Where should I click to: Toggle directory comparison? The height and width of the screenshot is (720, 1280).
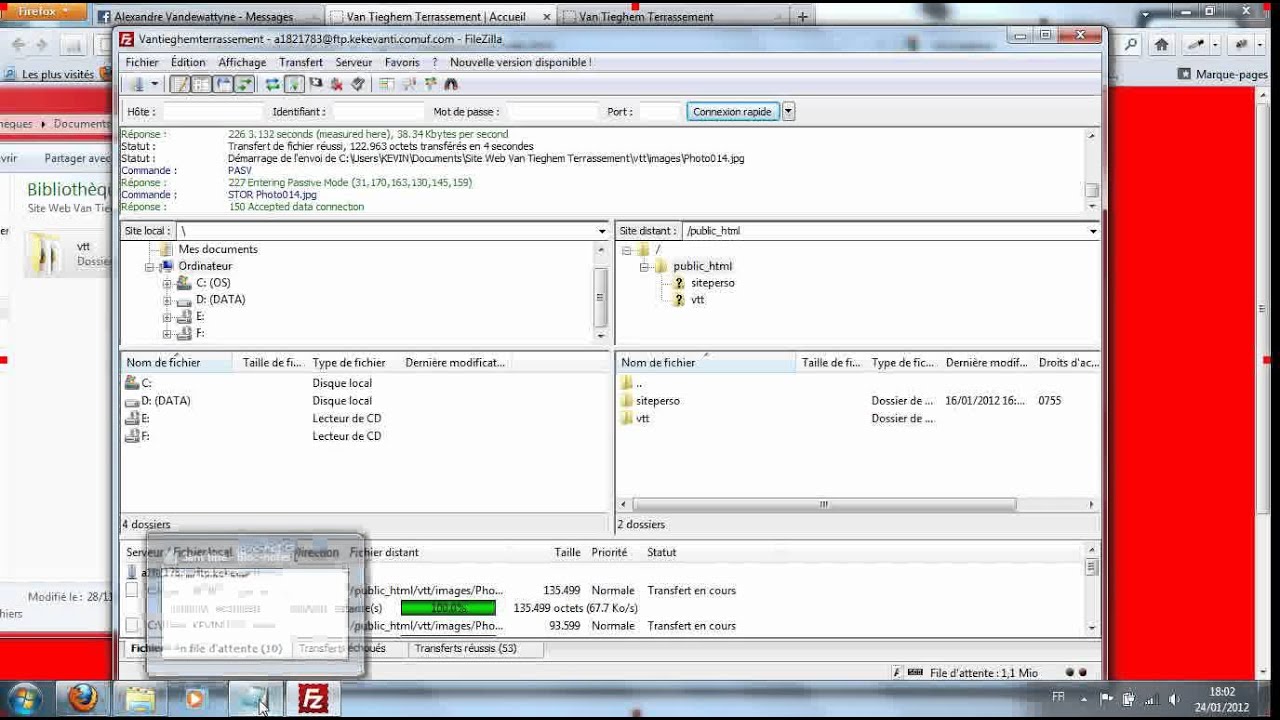408,85
